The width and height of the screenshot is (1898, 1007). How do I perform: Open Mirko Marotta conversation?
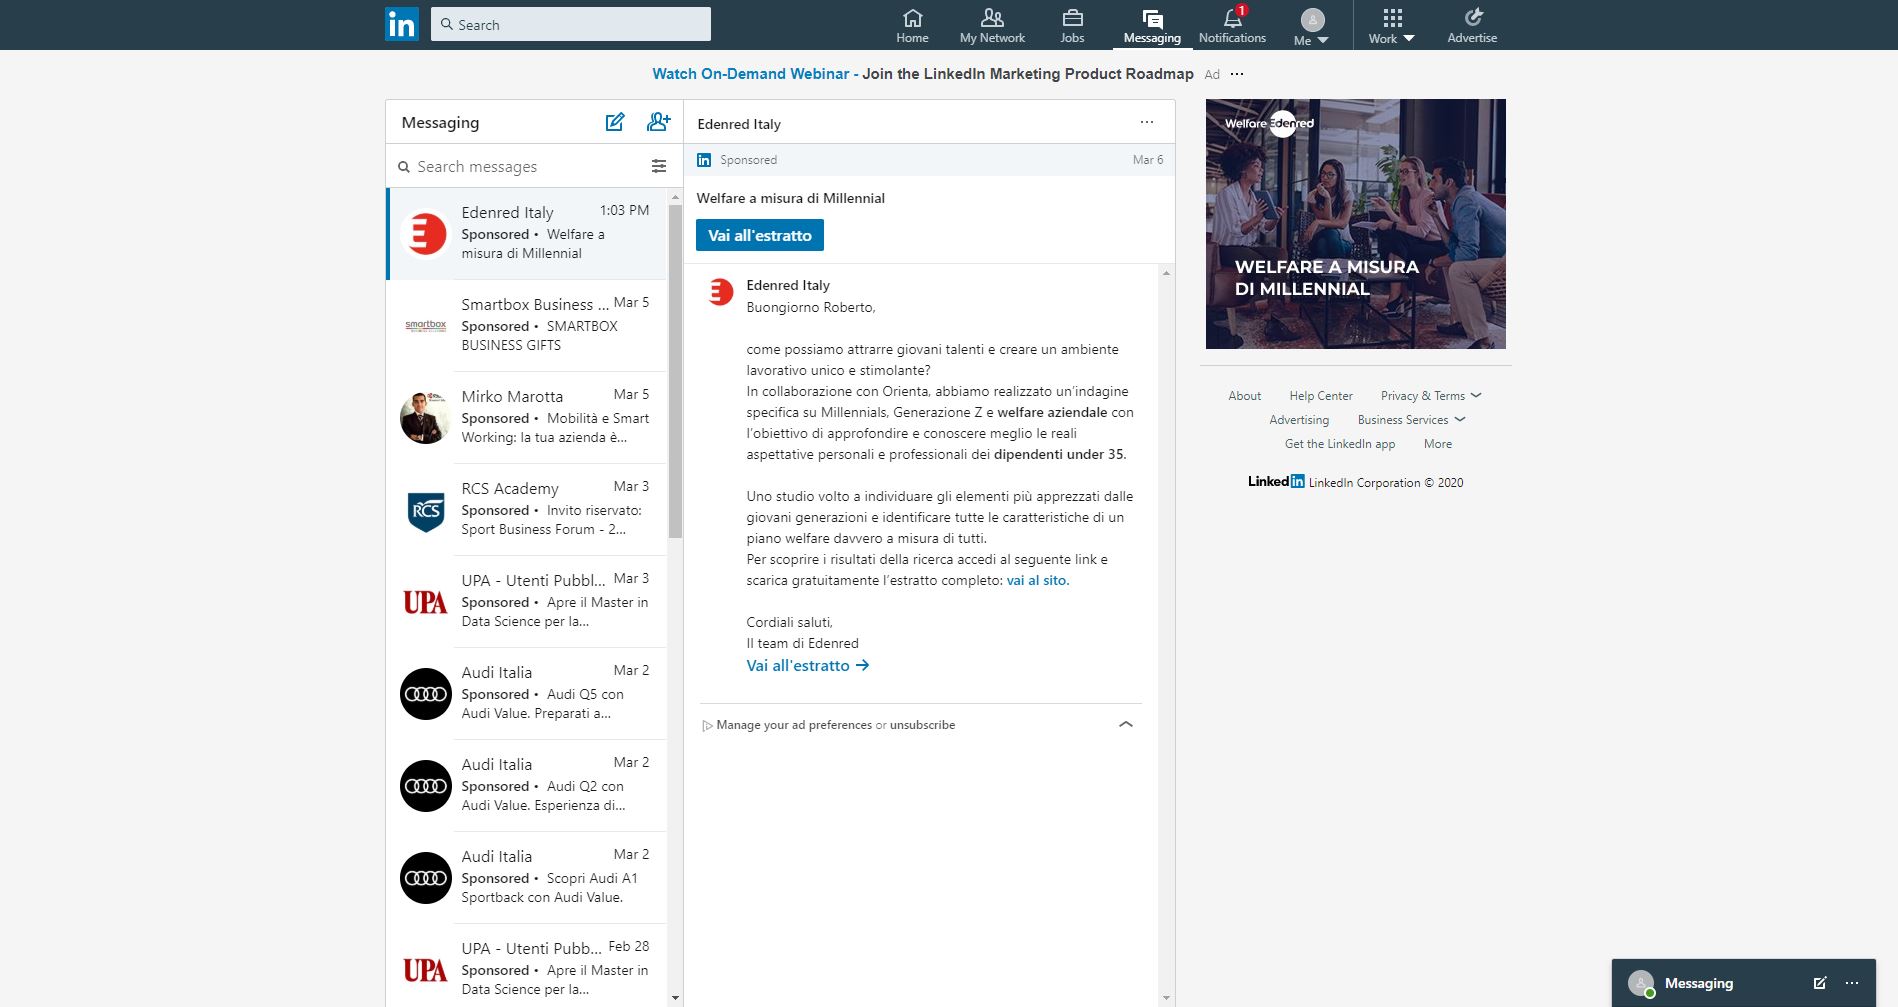click(527, 417)
